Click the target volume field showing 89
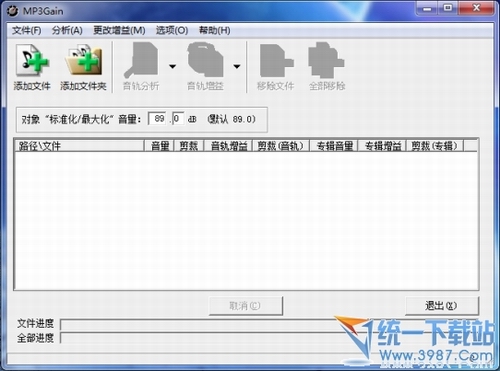The width and height of the screenshot is (500, 371). [157, 119]
